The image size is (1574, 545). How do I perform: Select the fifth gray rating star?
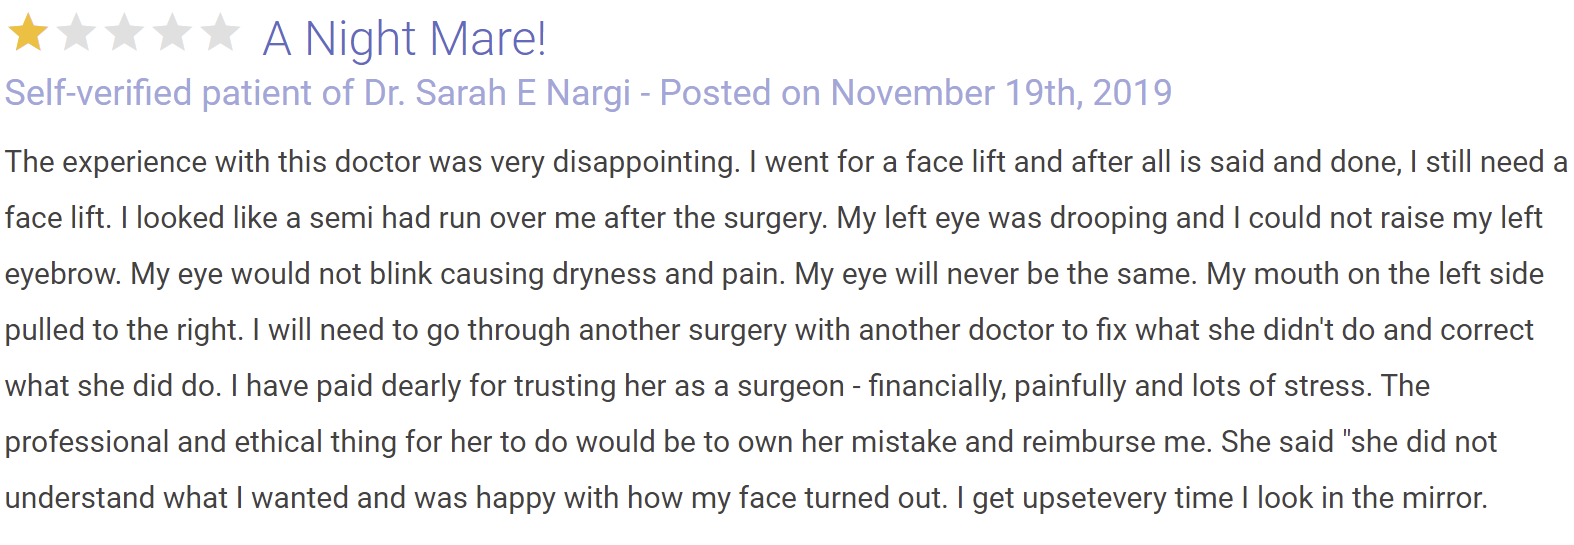click(220, 33)
